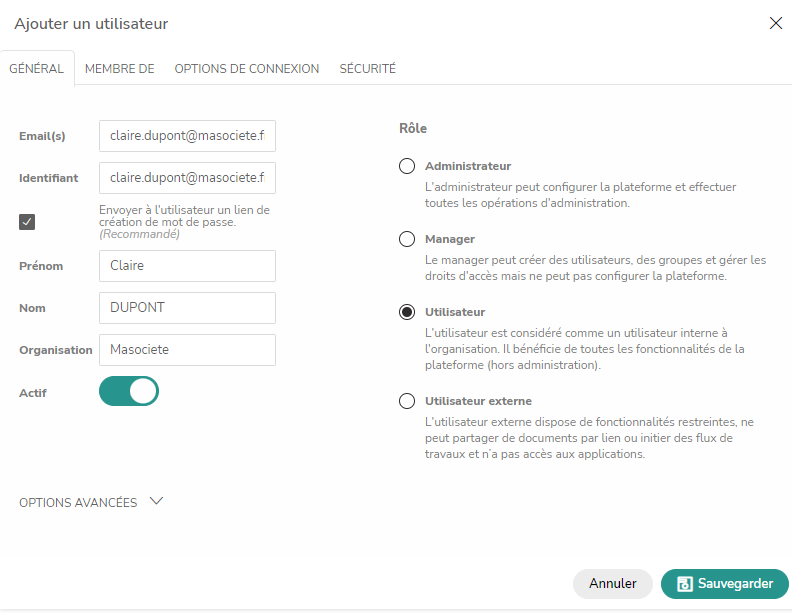Click the save disk icon in Sauvegarder
792x613 pixels.
[x=684, y=584]
